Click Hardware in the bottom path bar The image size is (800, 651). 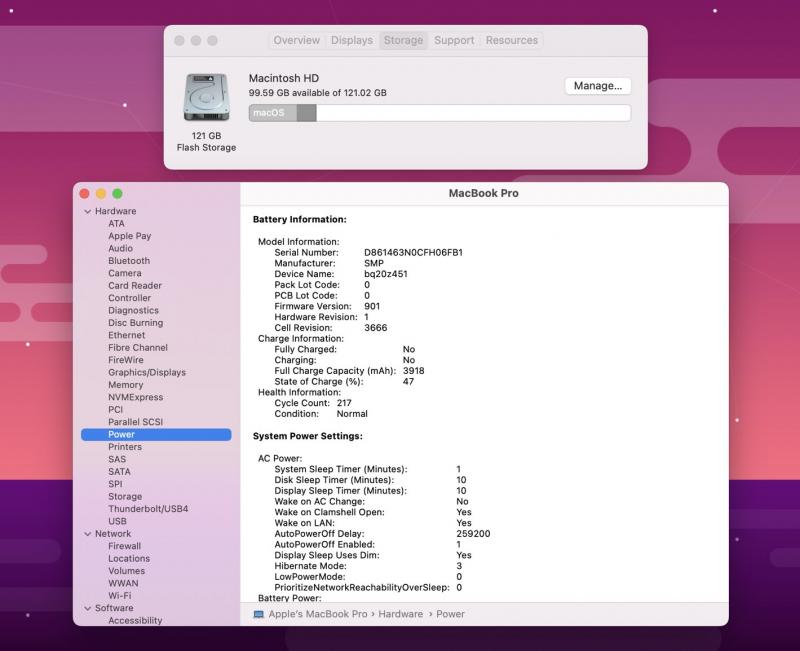point(401,614)
